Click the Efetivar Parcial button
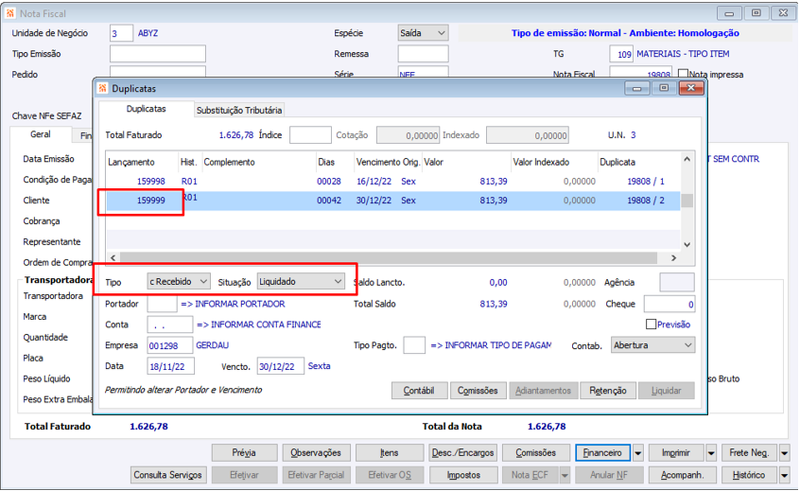Viewport: 800px width, 491px height. [x=316, y=475]
